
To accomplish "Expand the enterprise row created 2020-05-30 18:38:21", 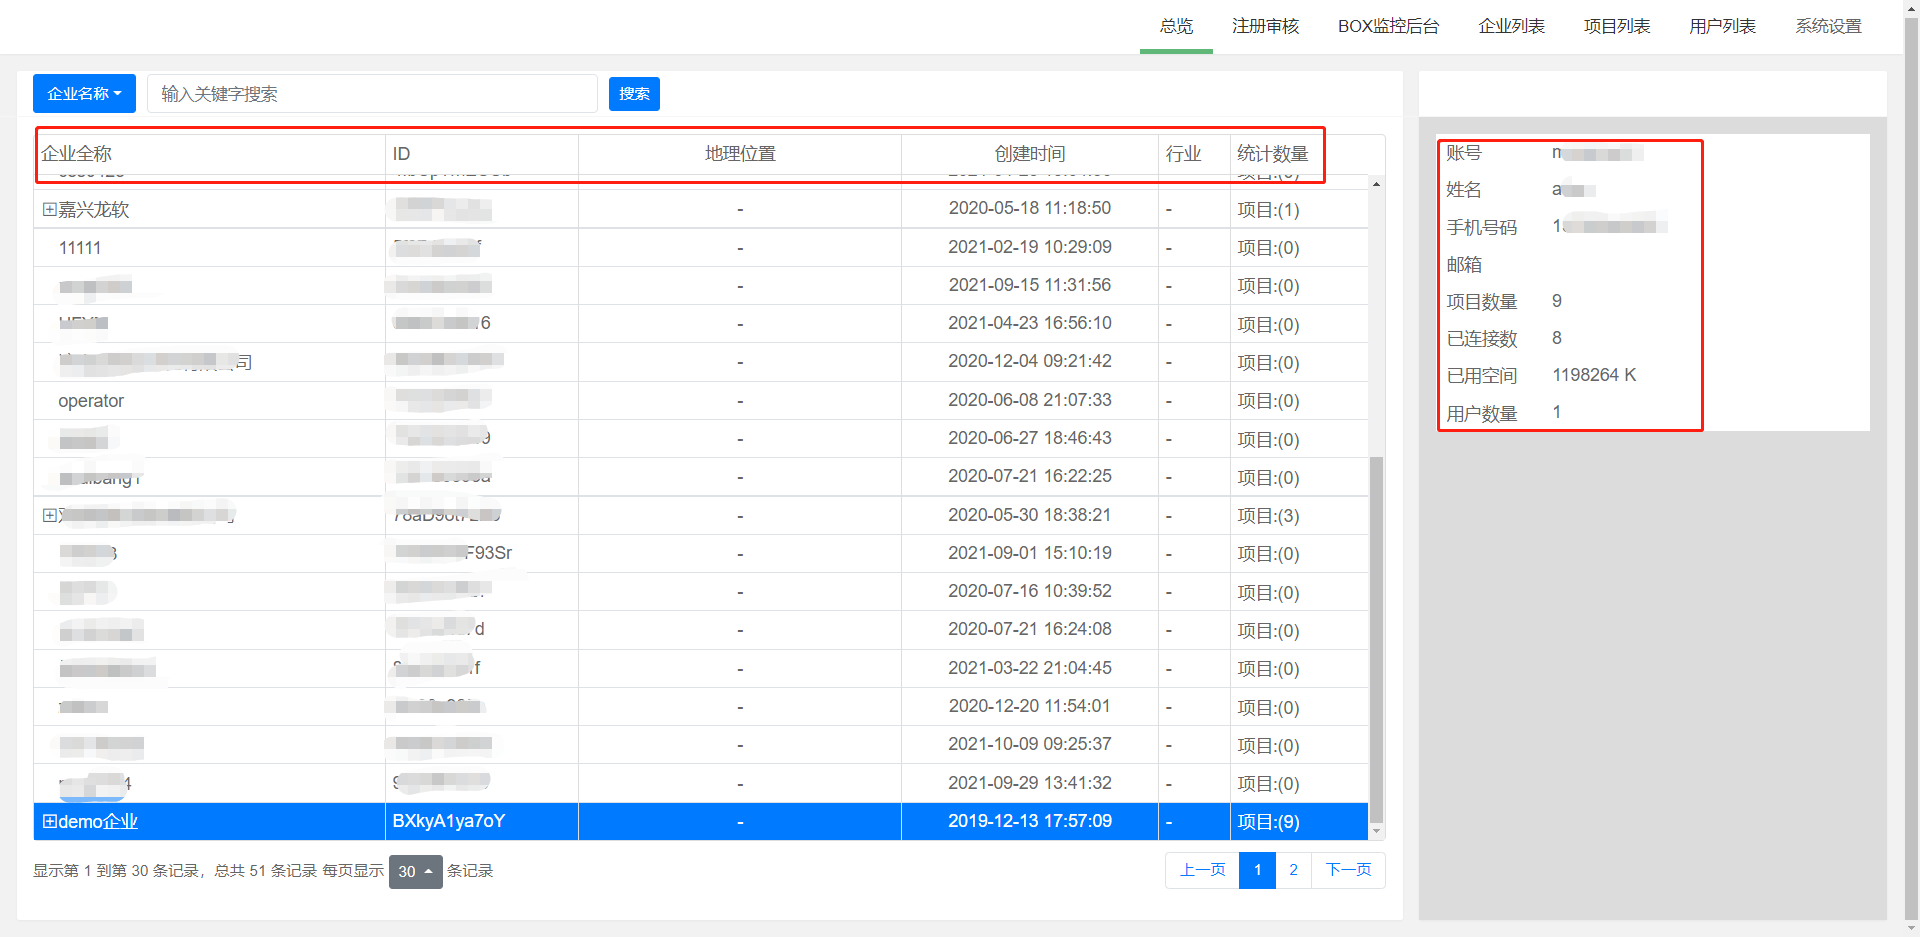I will (x=49, y=516).
